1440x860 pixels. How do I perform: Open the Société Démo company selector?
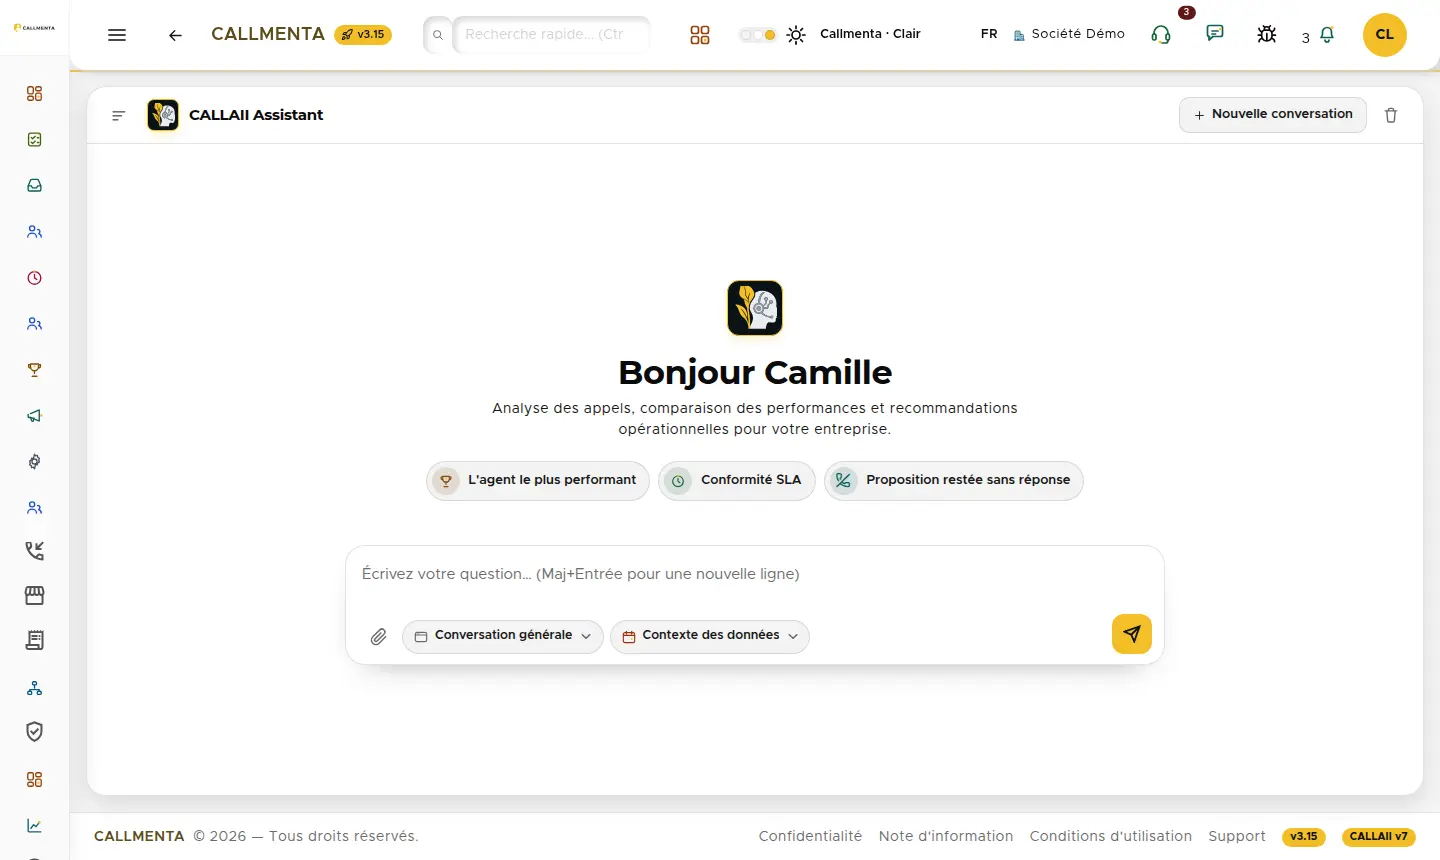(x=1069, y=34)
